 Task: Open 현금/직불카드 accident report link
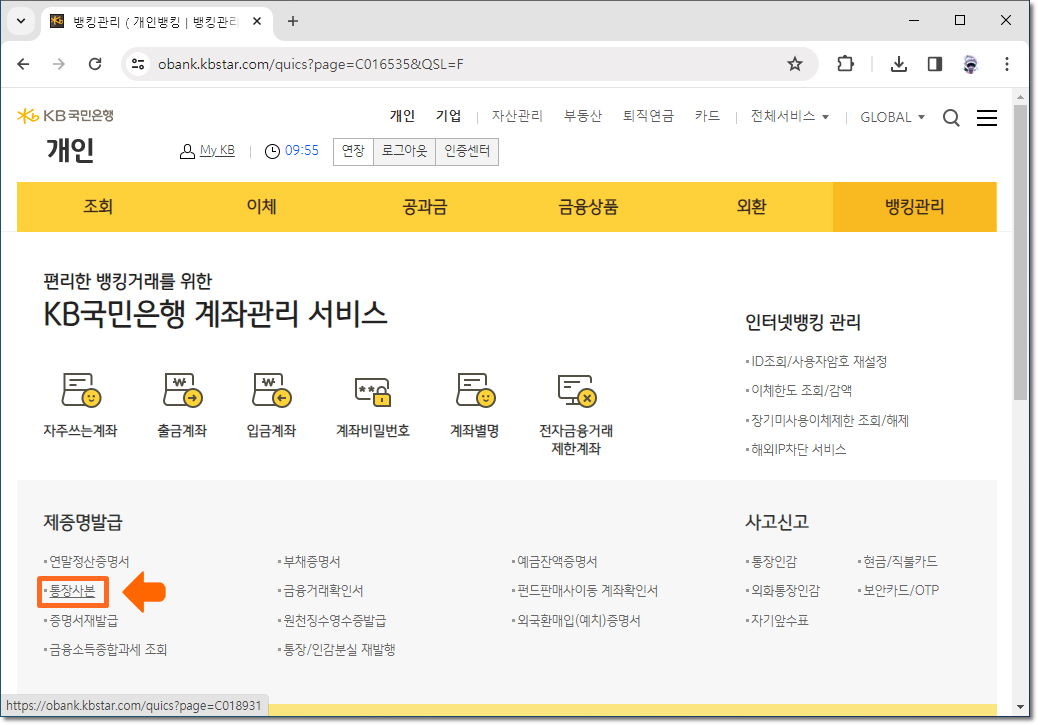pos(900,562)
